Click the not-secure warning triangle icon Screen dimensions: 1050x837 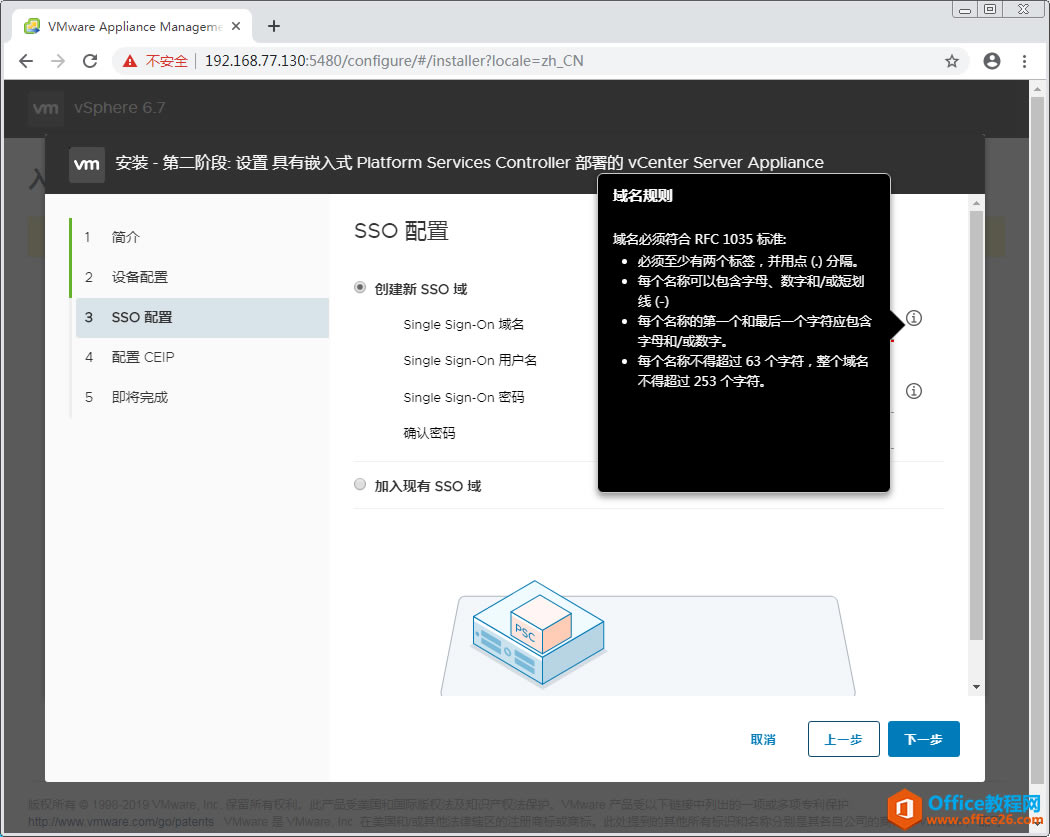click(x=130, y=61)
